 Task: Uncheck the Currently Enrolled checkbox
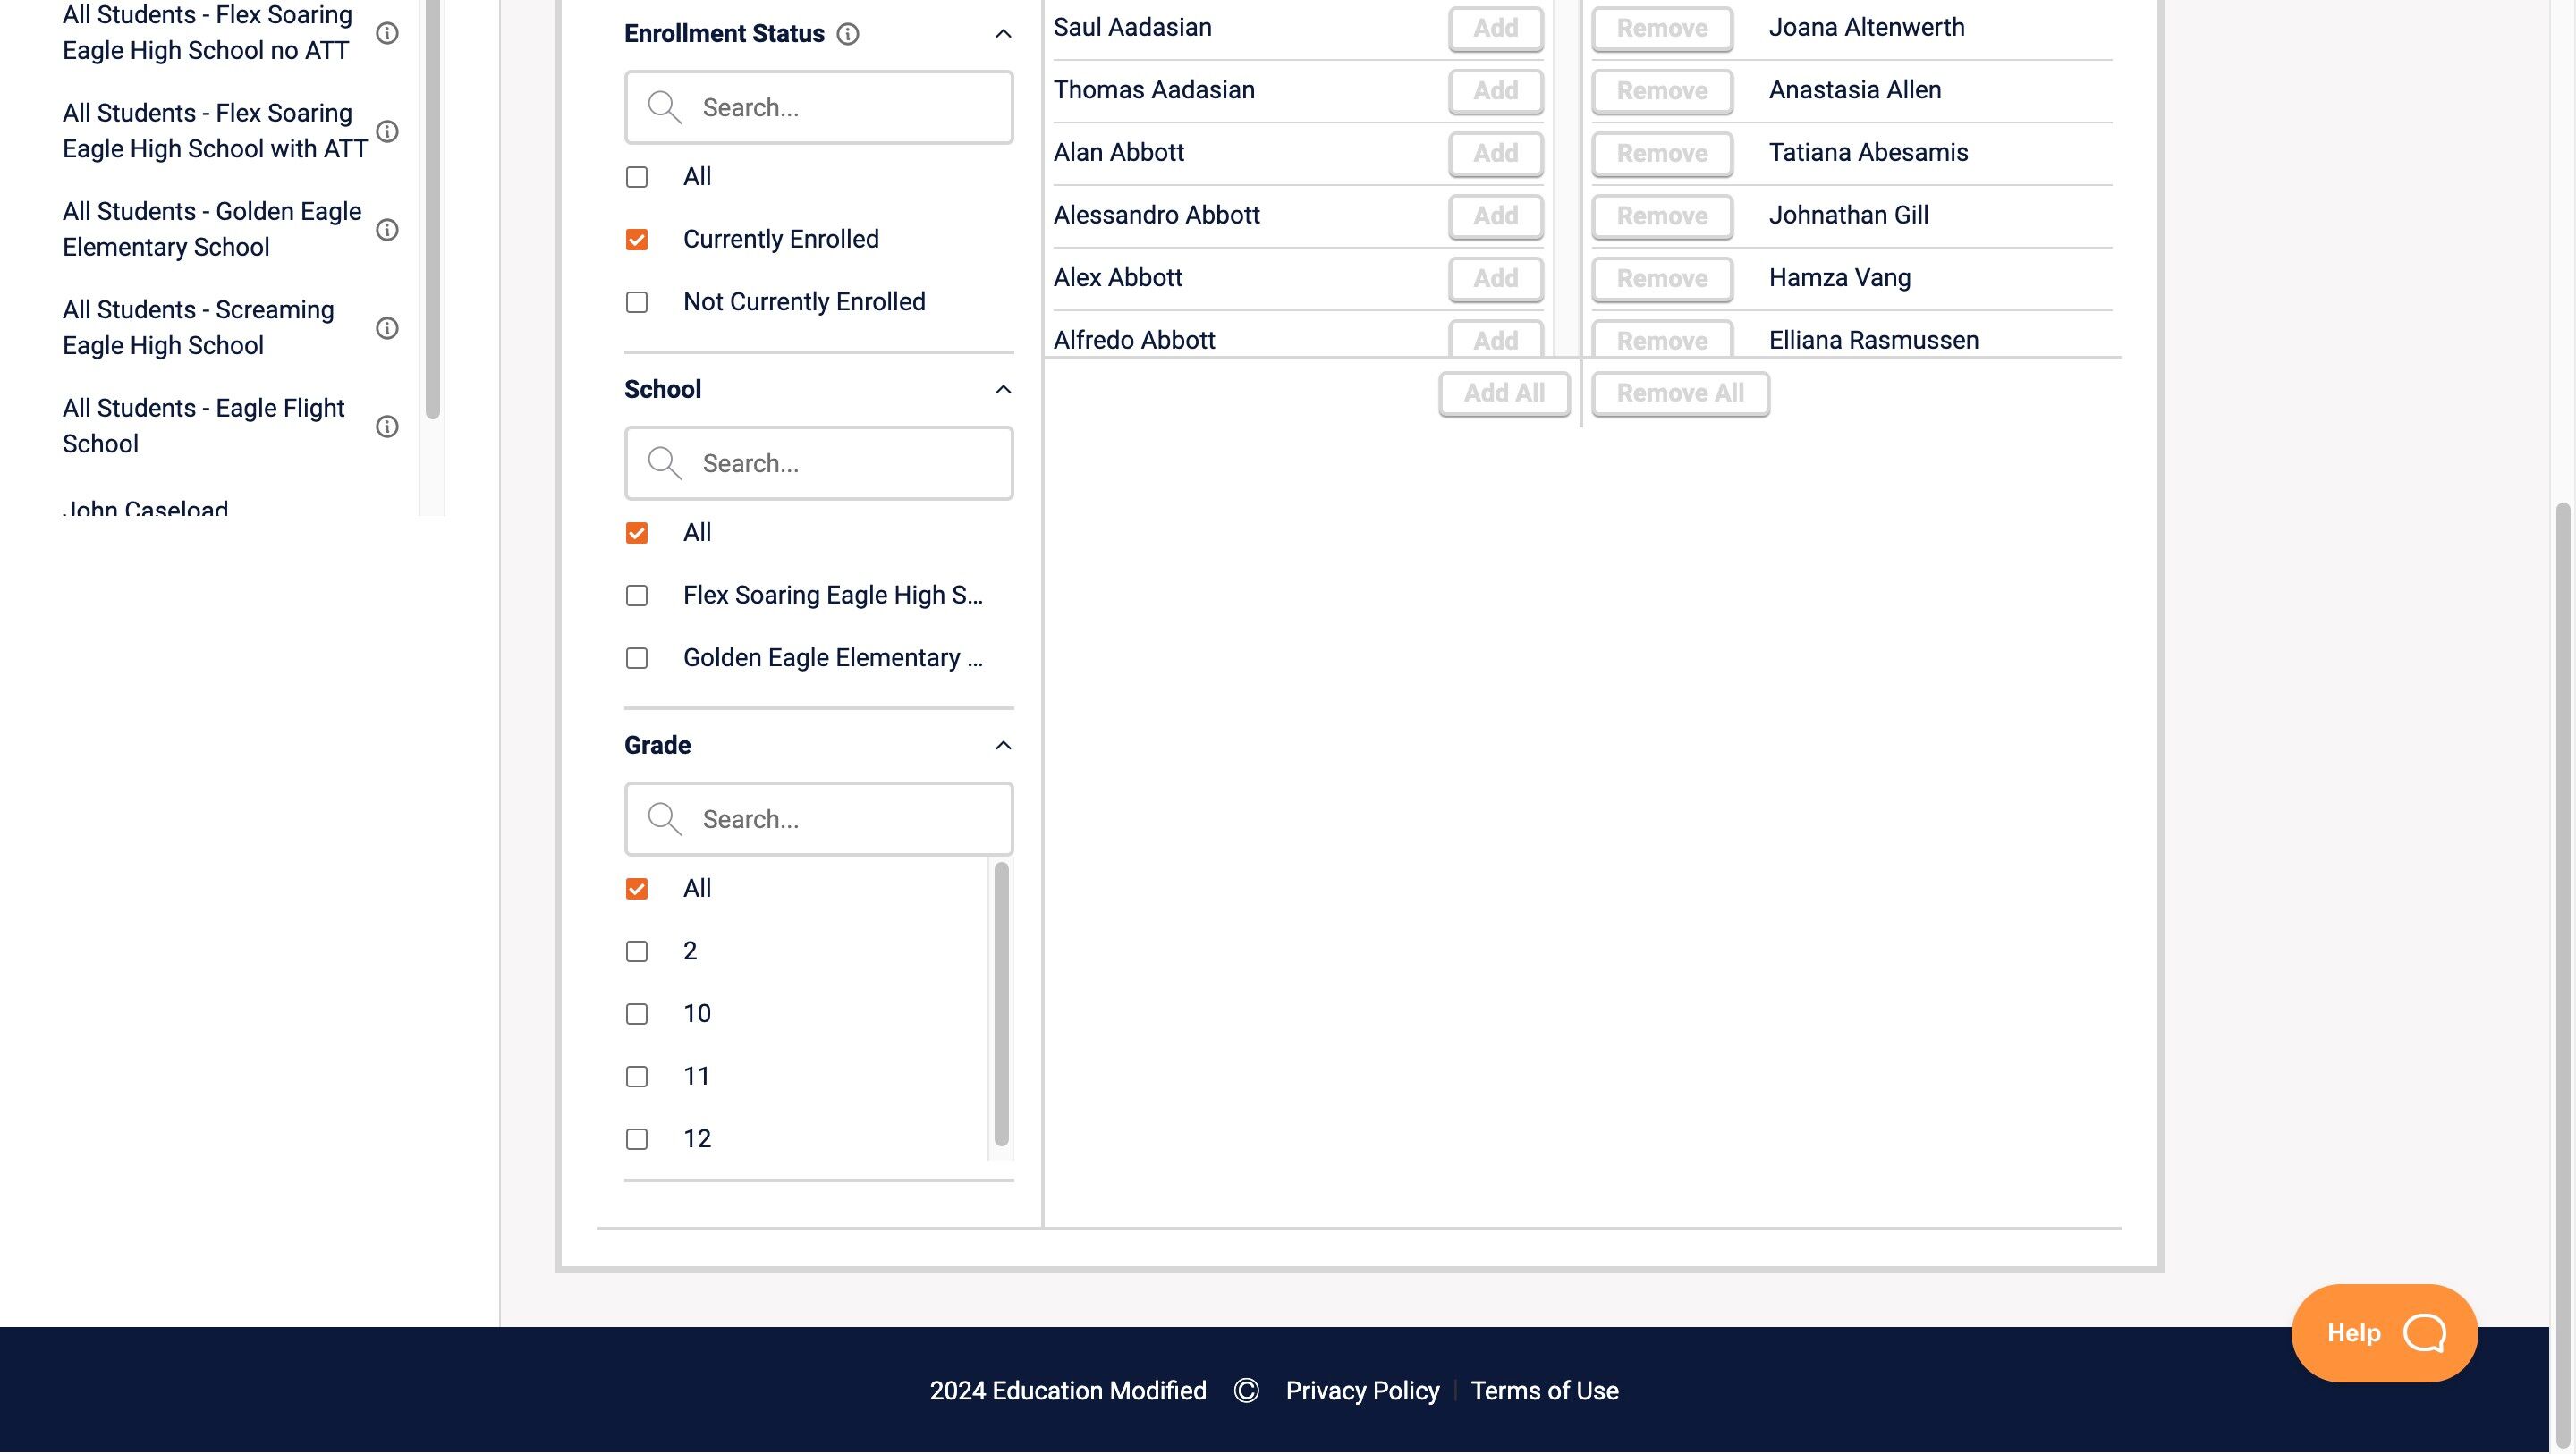637,240
